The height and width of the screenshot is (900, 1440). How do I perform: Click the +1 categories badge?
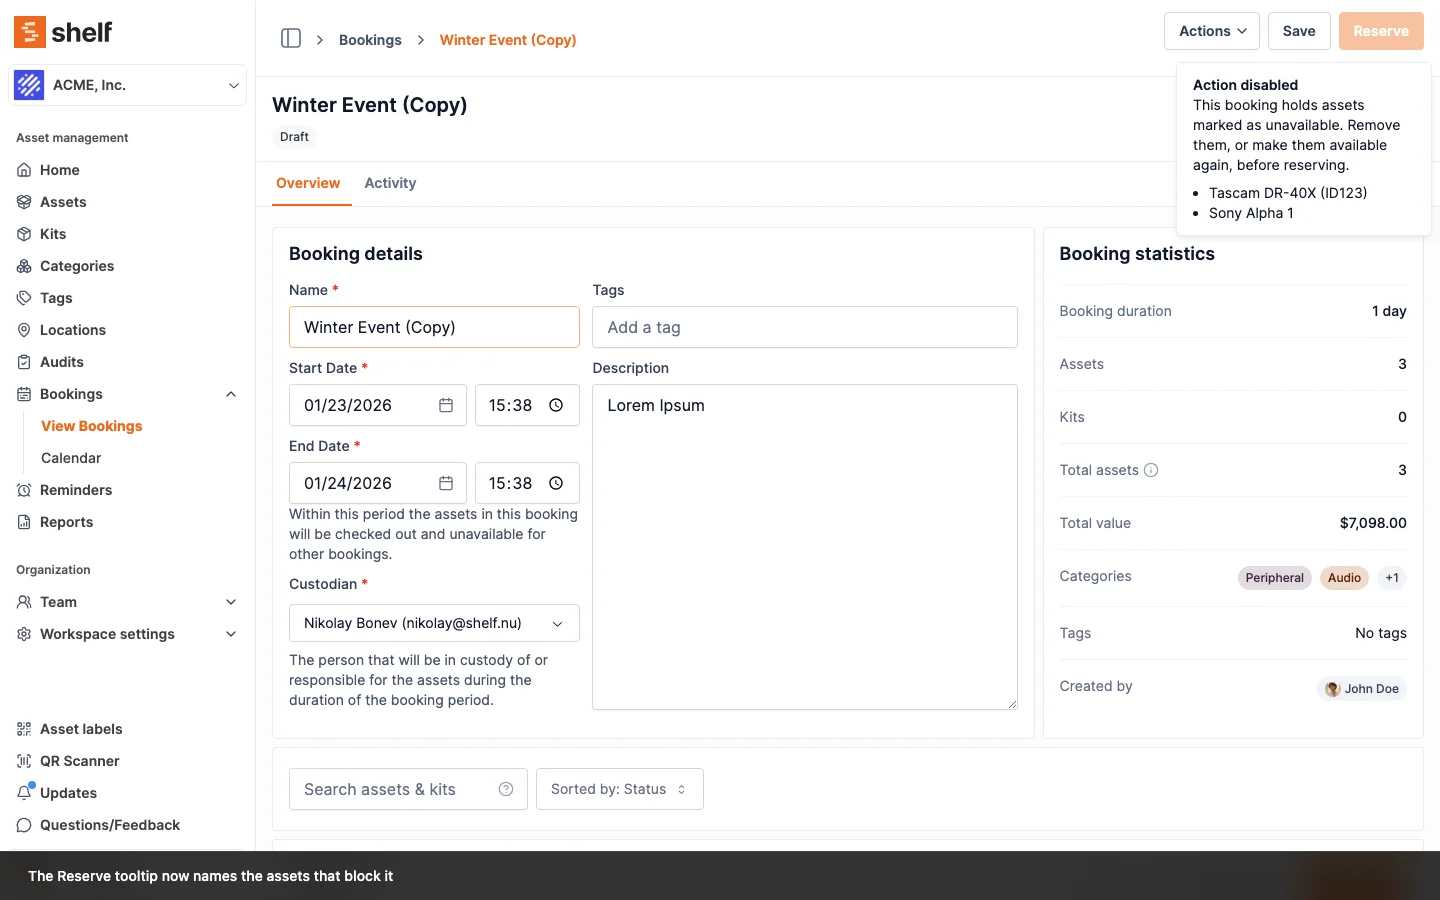point(1392,578)
